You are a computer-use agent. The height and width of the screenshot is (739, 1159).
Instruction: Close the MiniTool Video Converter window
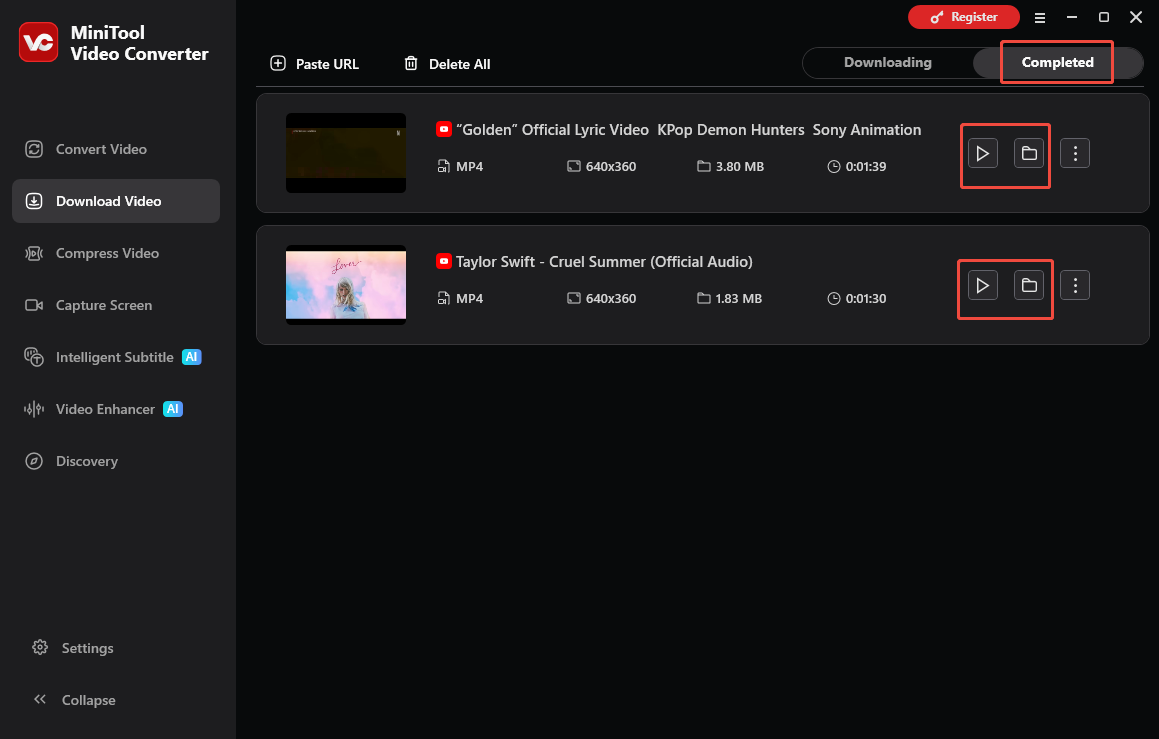pyautogui.click(x=1136, y=17)
